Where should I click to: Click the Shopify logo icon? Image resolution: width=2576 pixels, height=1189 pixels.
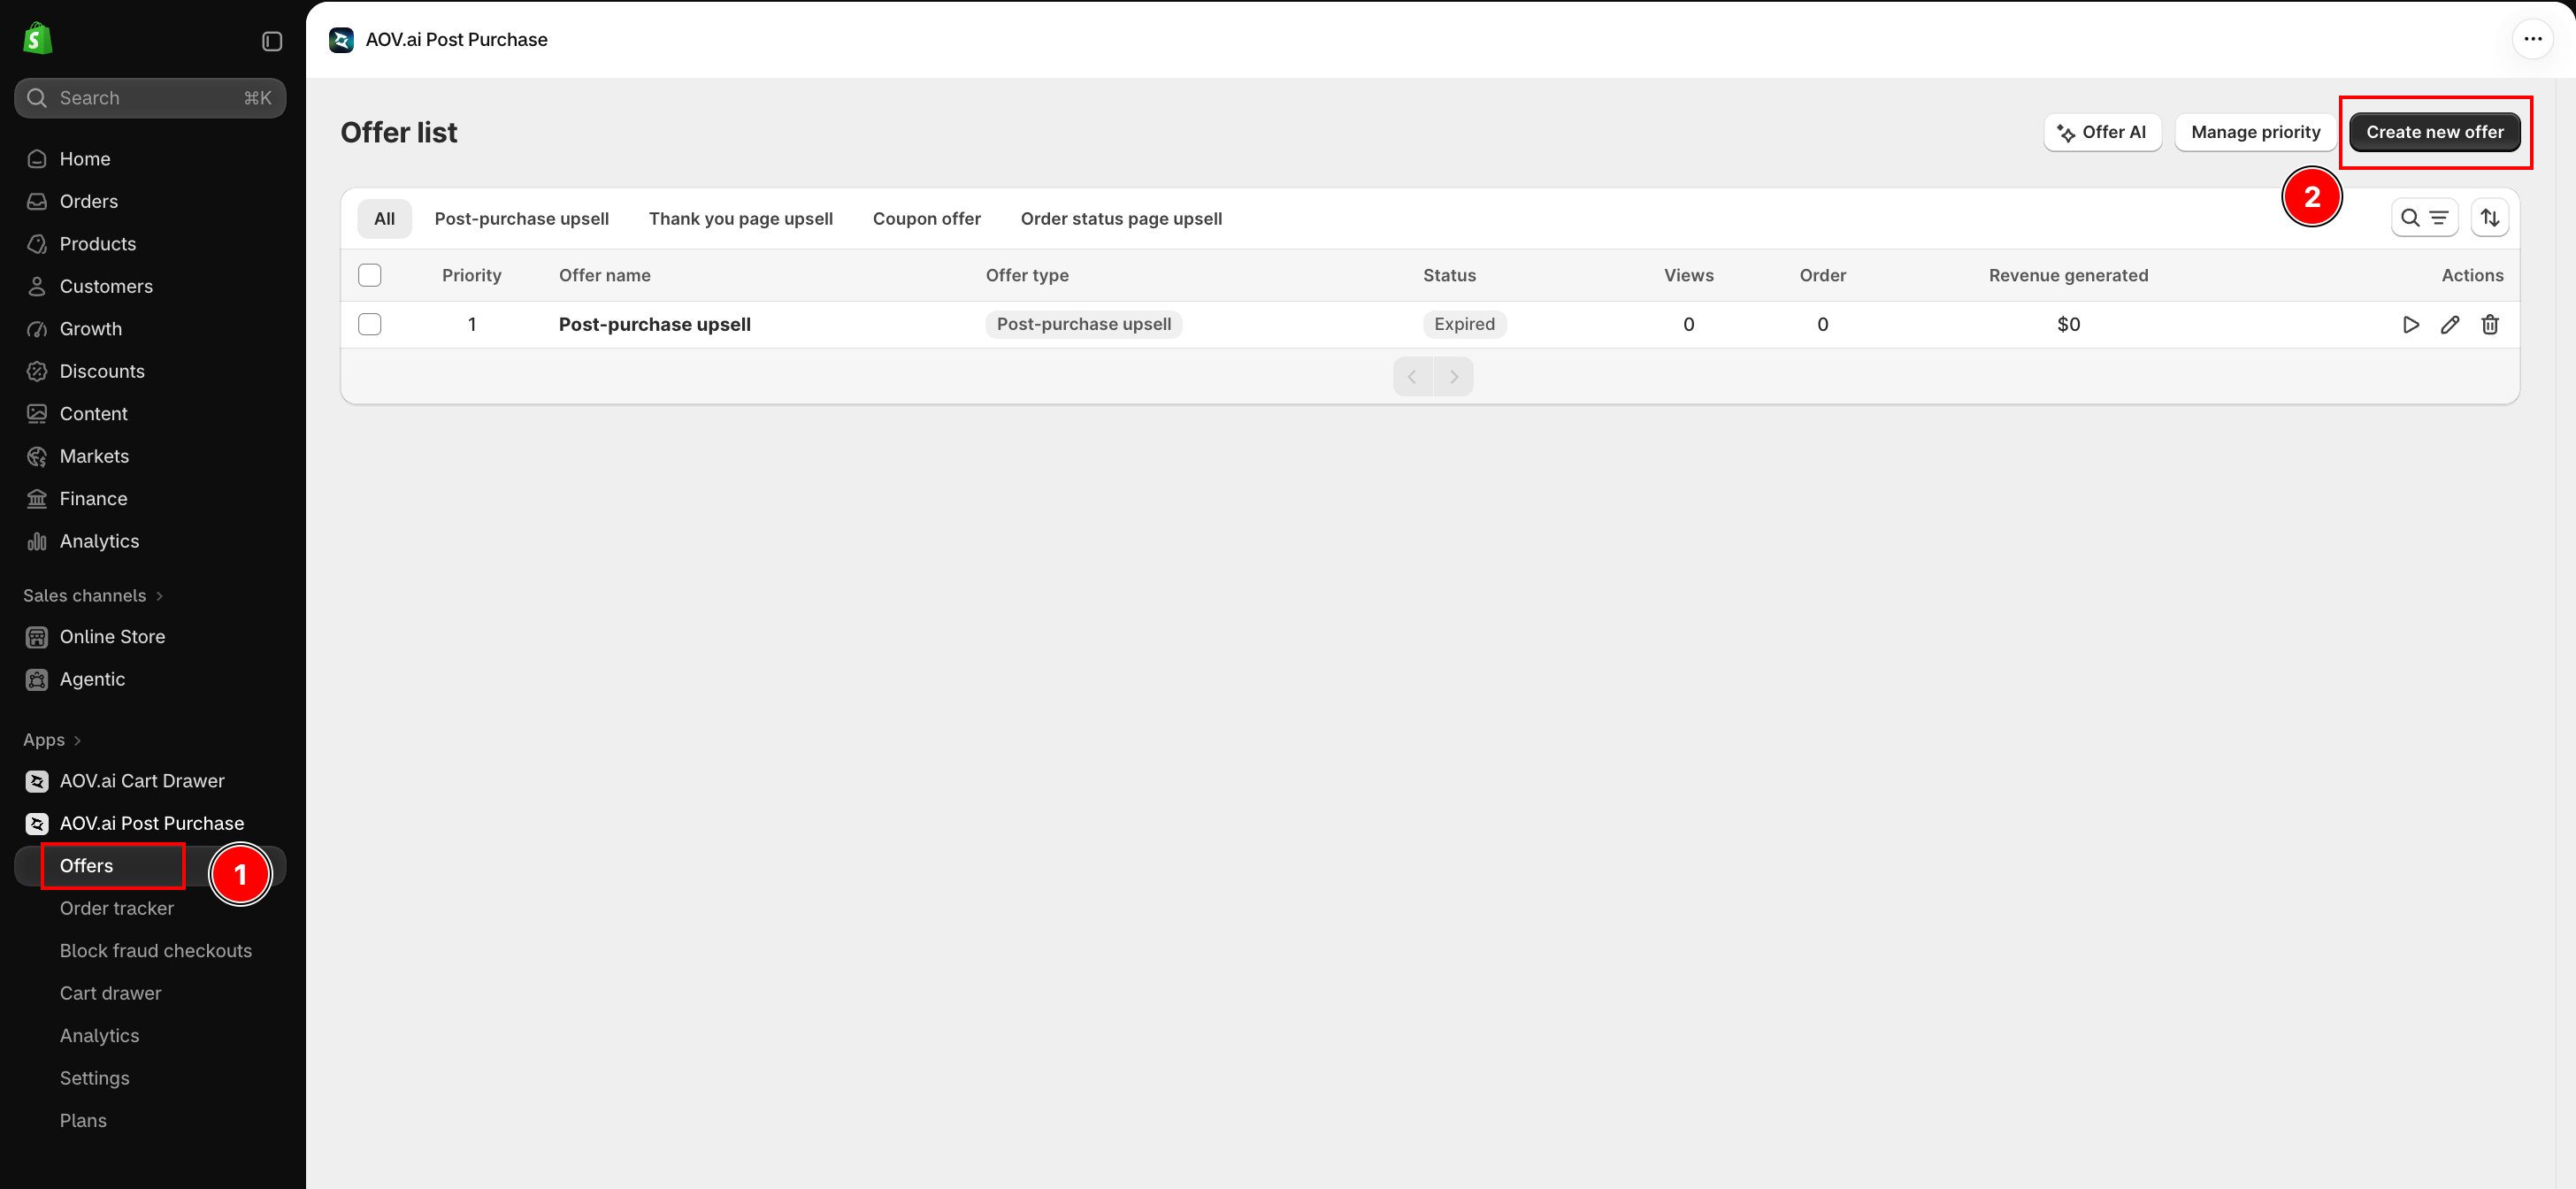pyautogui.click(x=37, y=39)
